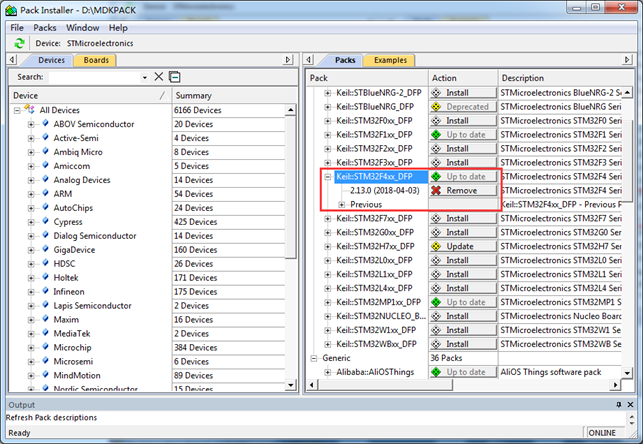
Task: Select the 2.13.0 (2018-04-03) version row
Action: (385, 191)
